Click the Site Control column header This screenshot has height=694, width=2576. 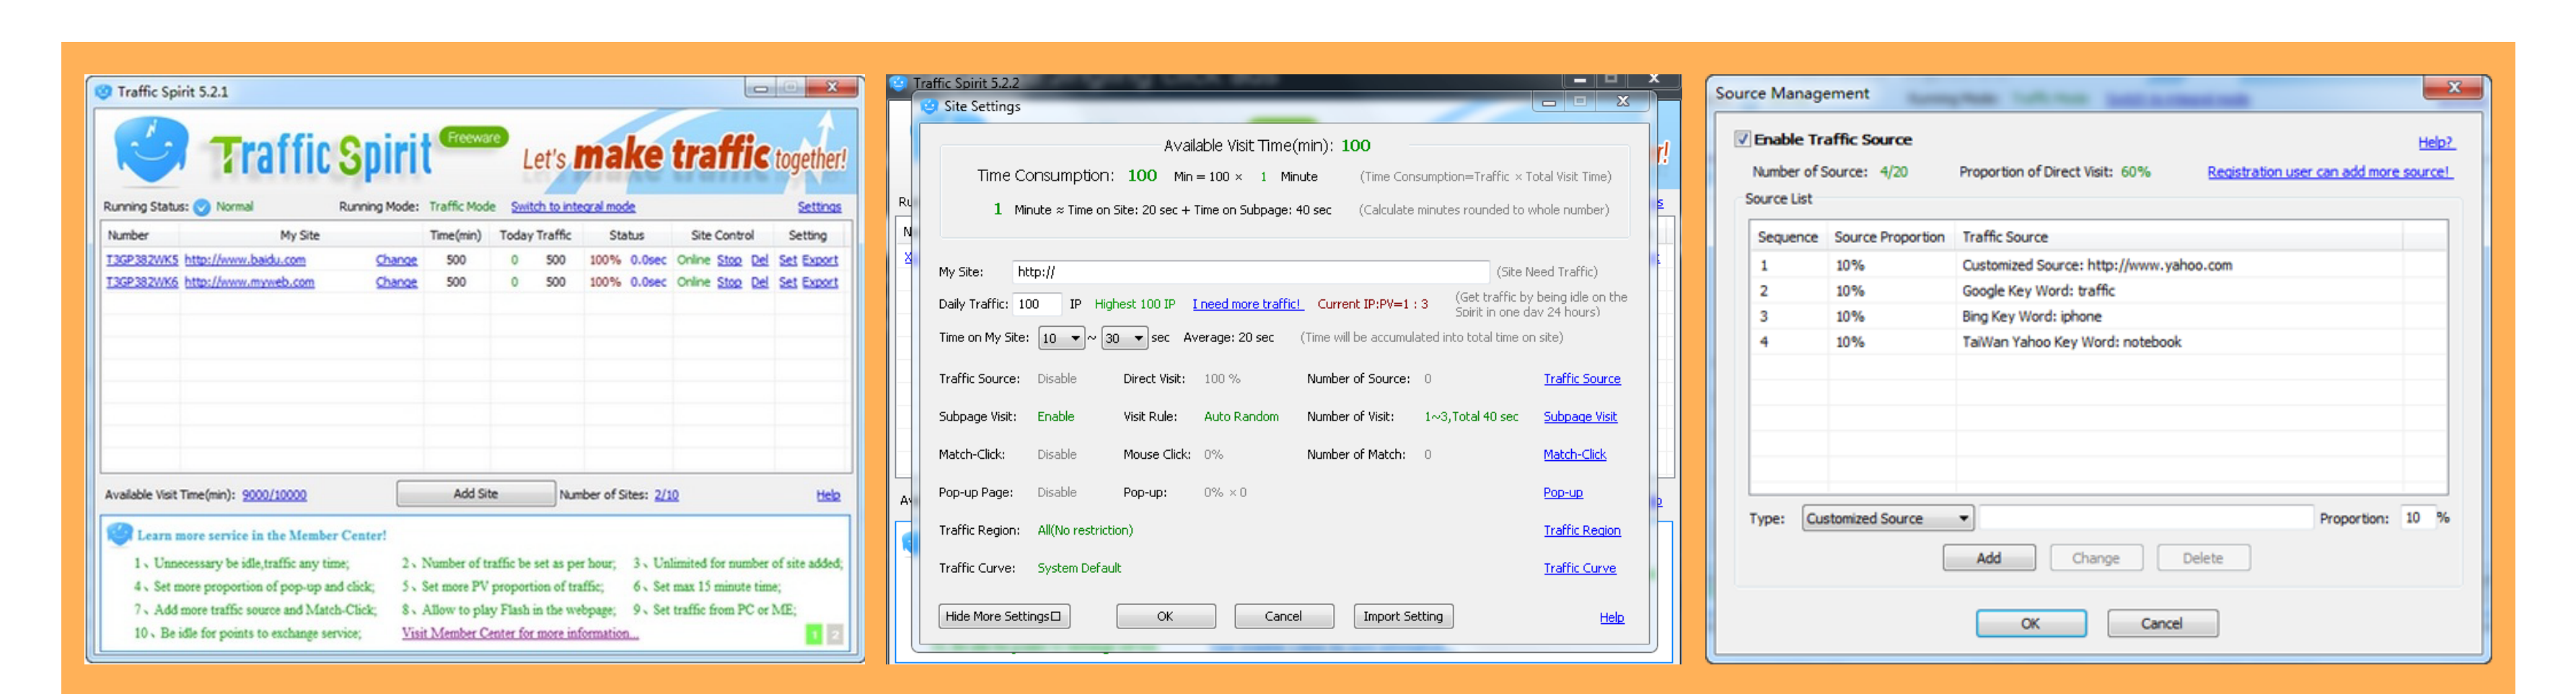coord(722,235)
